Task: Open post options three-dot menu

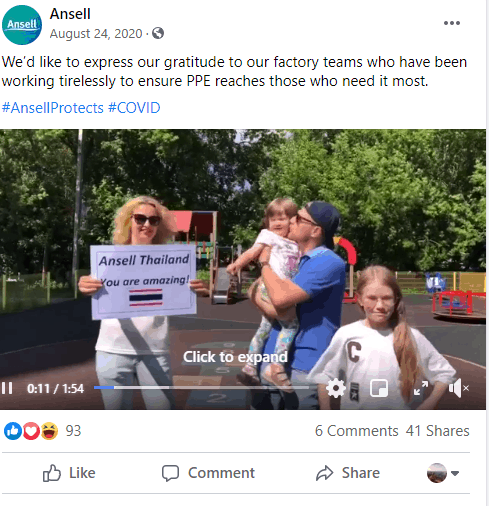Action: click(x=452, y=23)
